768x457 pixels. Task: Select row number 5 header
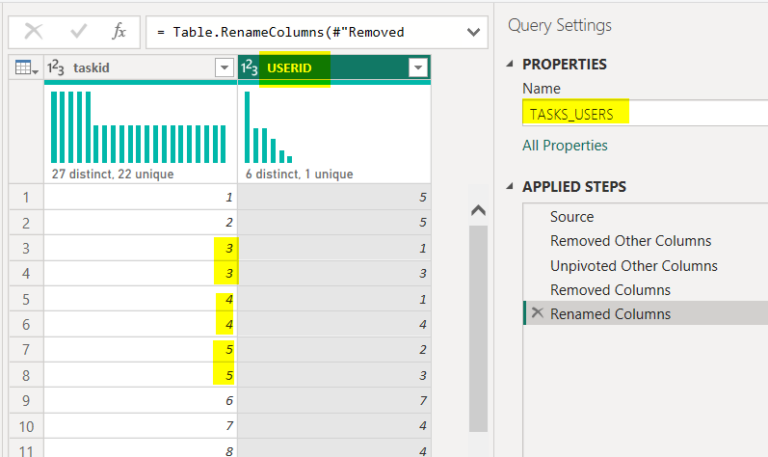[x=26, y=299]
